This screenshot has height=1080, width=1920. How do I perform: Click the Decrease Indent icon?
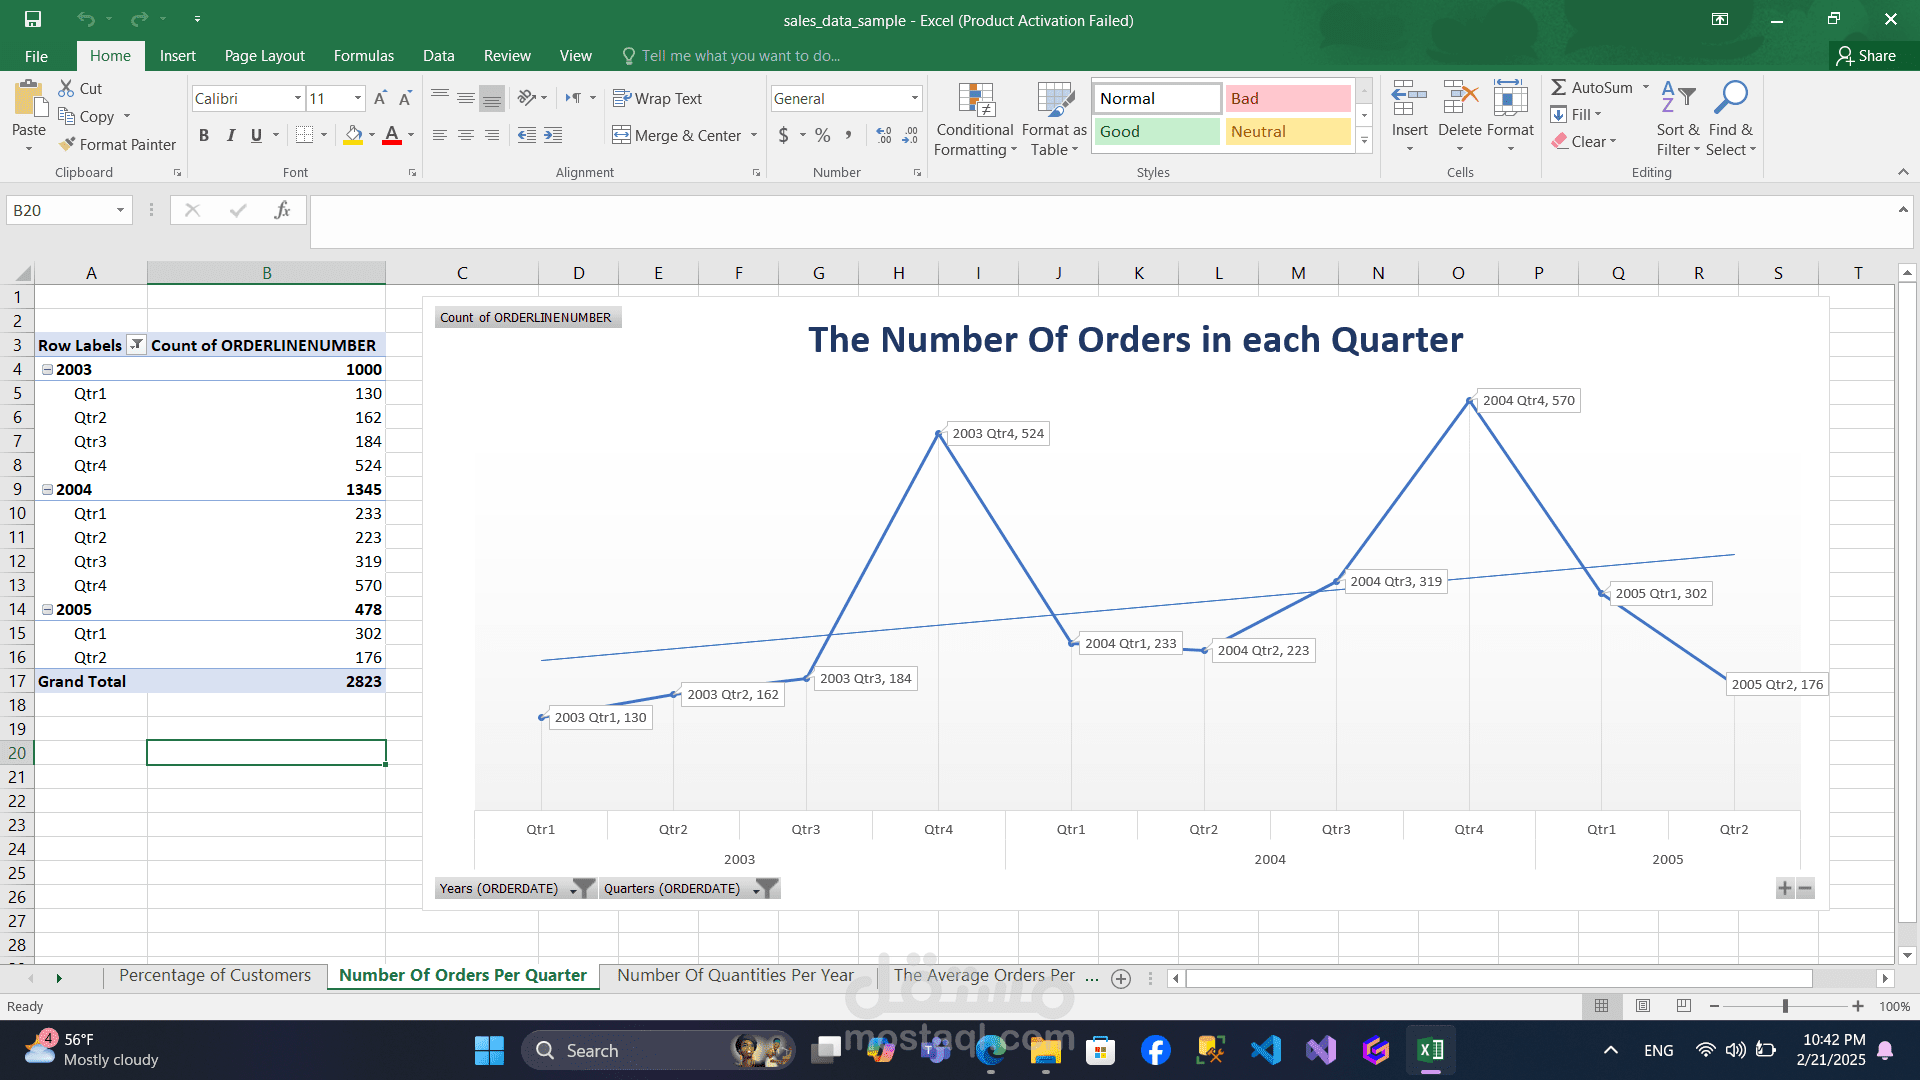coord(527,135)
